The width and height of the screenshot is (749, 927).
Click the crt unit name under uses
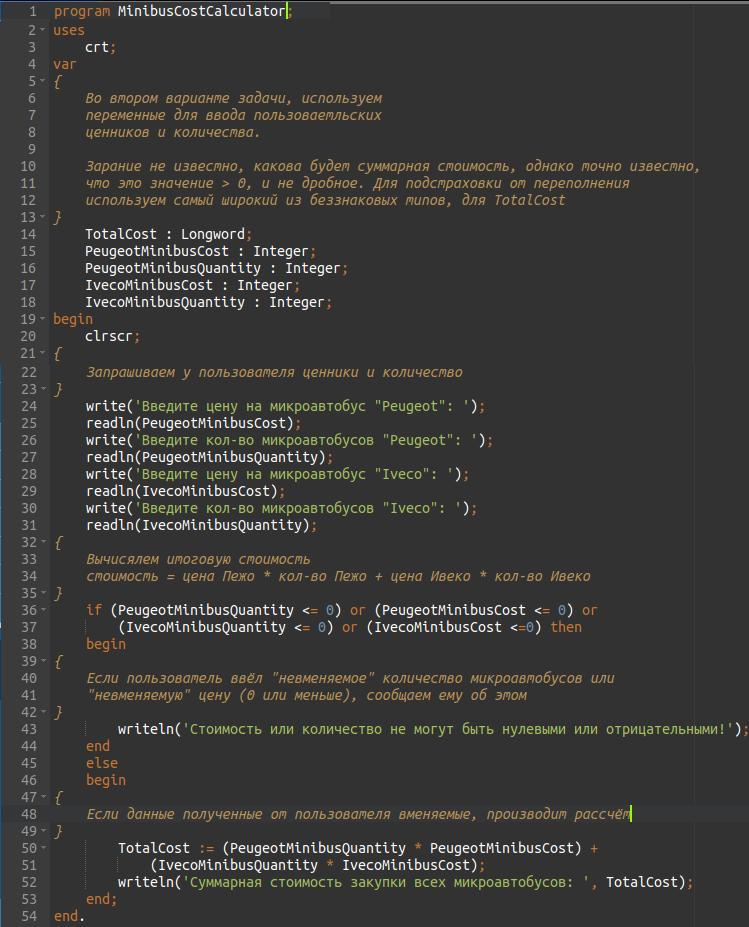(x=98, y=47)
